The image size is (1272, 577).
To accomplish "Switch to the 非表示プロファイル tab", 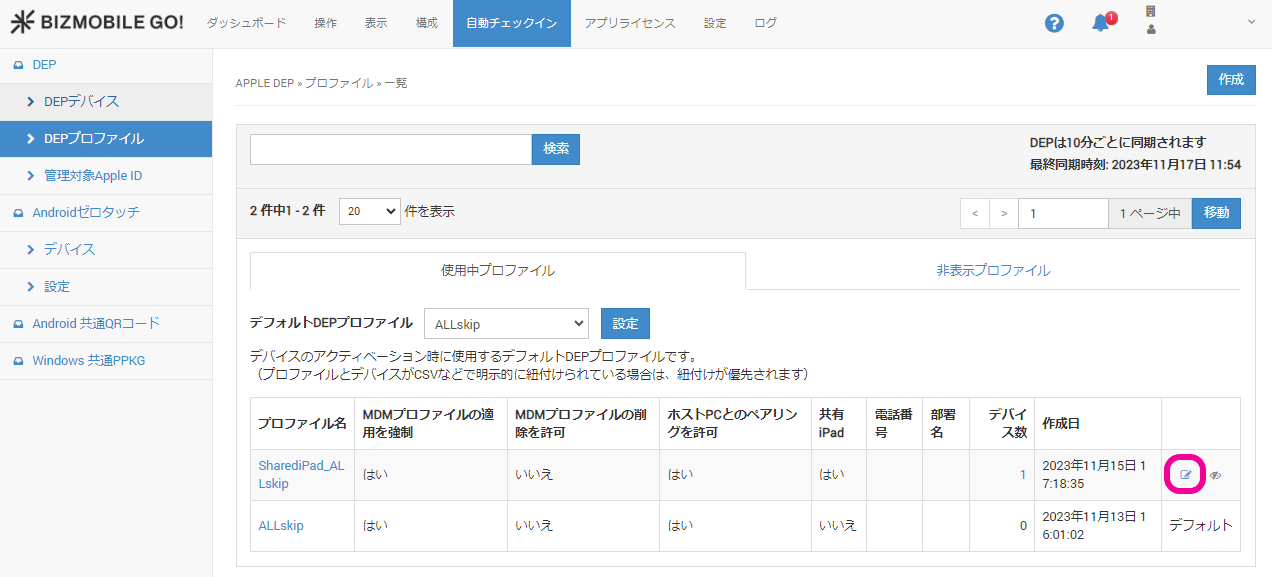I will click(992, 270).
